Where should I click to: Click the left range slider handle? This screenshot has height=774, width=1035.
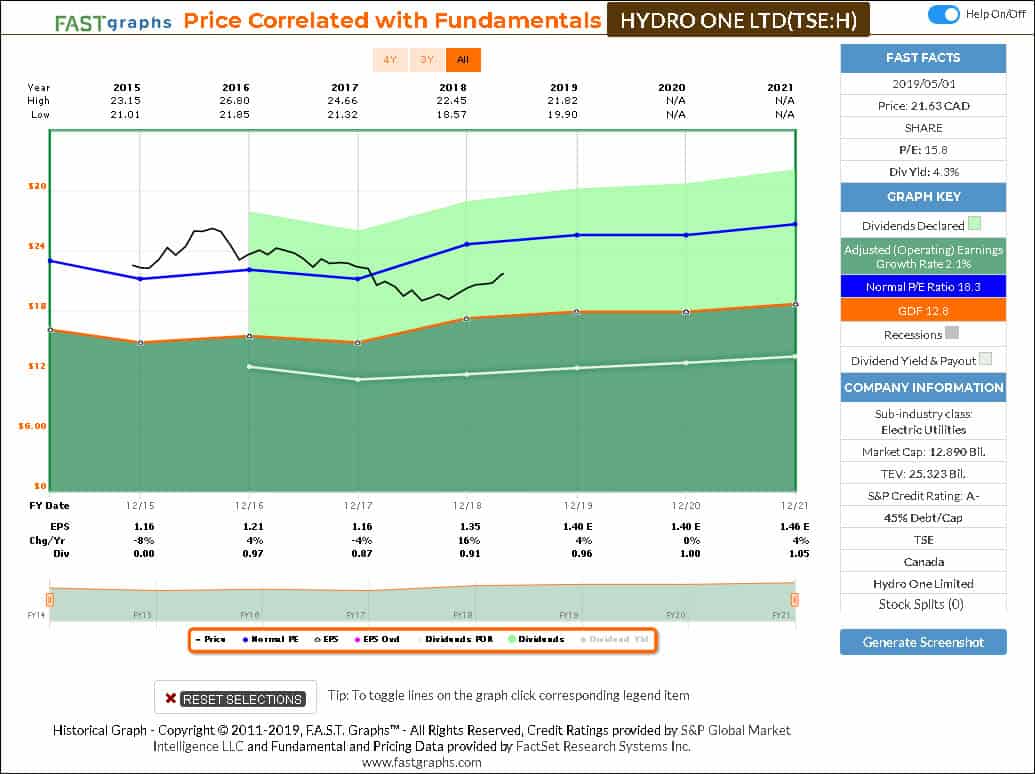(49, 599)
